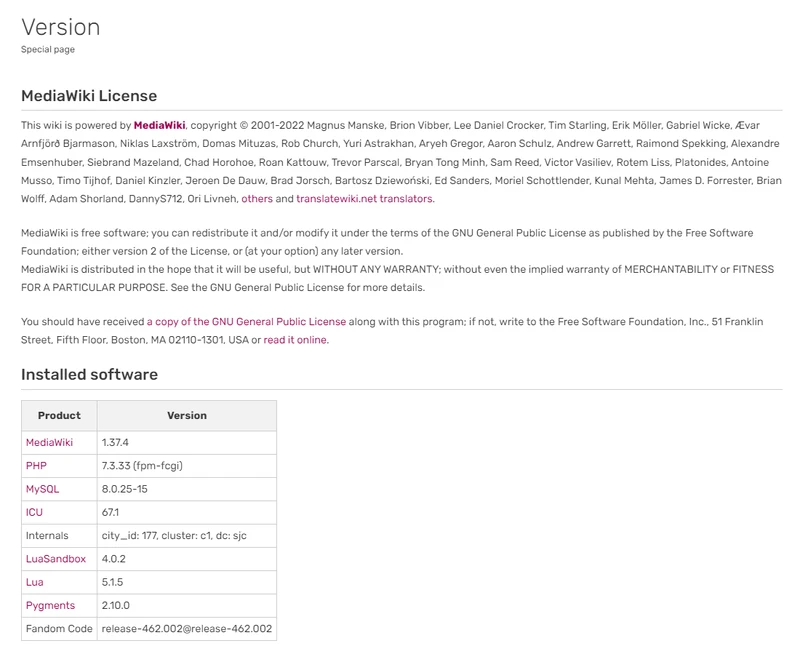Click the 'MediaWiki License' section heading

click(89, 96)
